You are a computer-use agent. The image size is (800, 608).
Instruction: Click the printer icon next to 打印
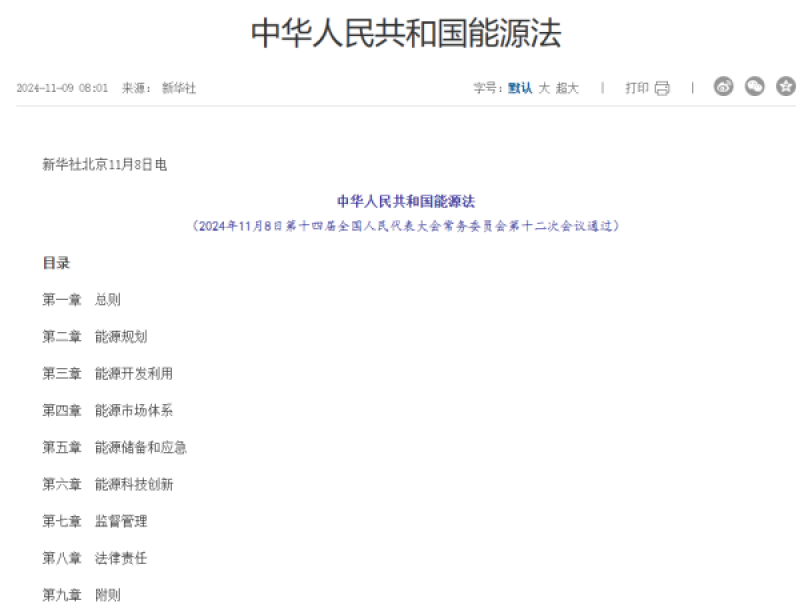[x=661, y=88]
